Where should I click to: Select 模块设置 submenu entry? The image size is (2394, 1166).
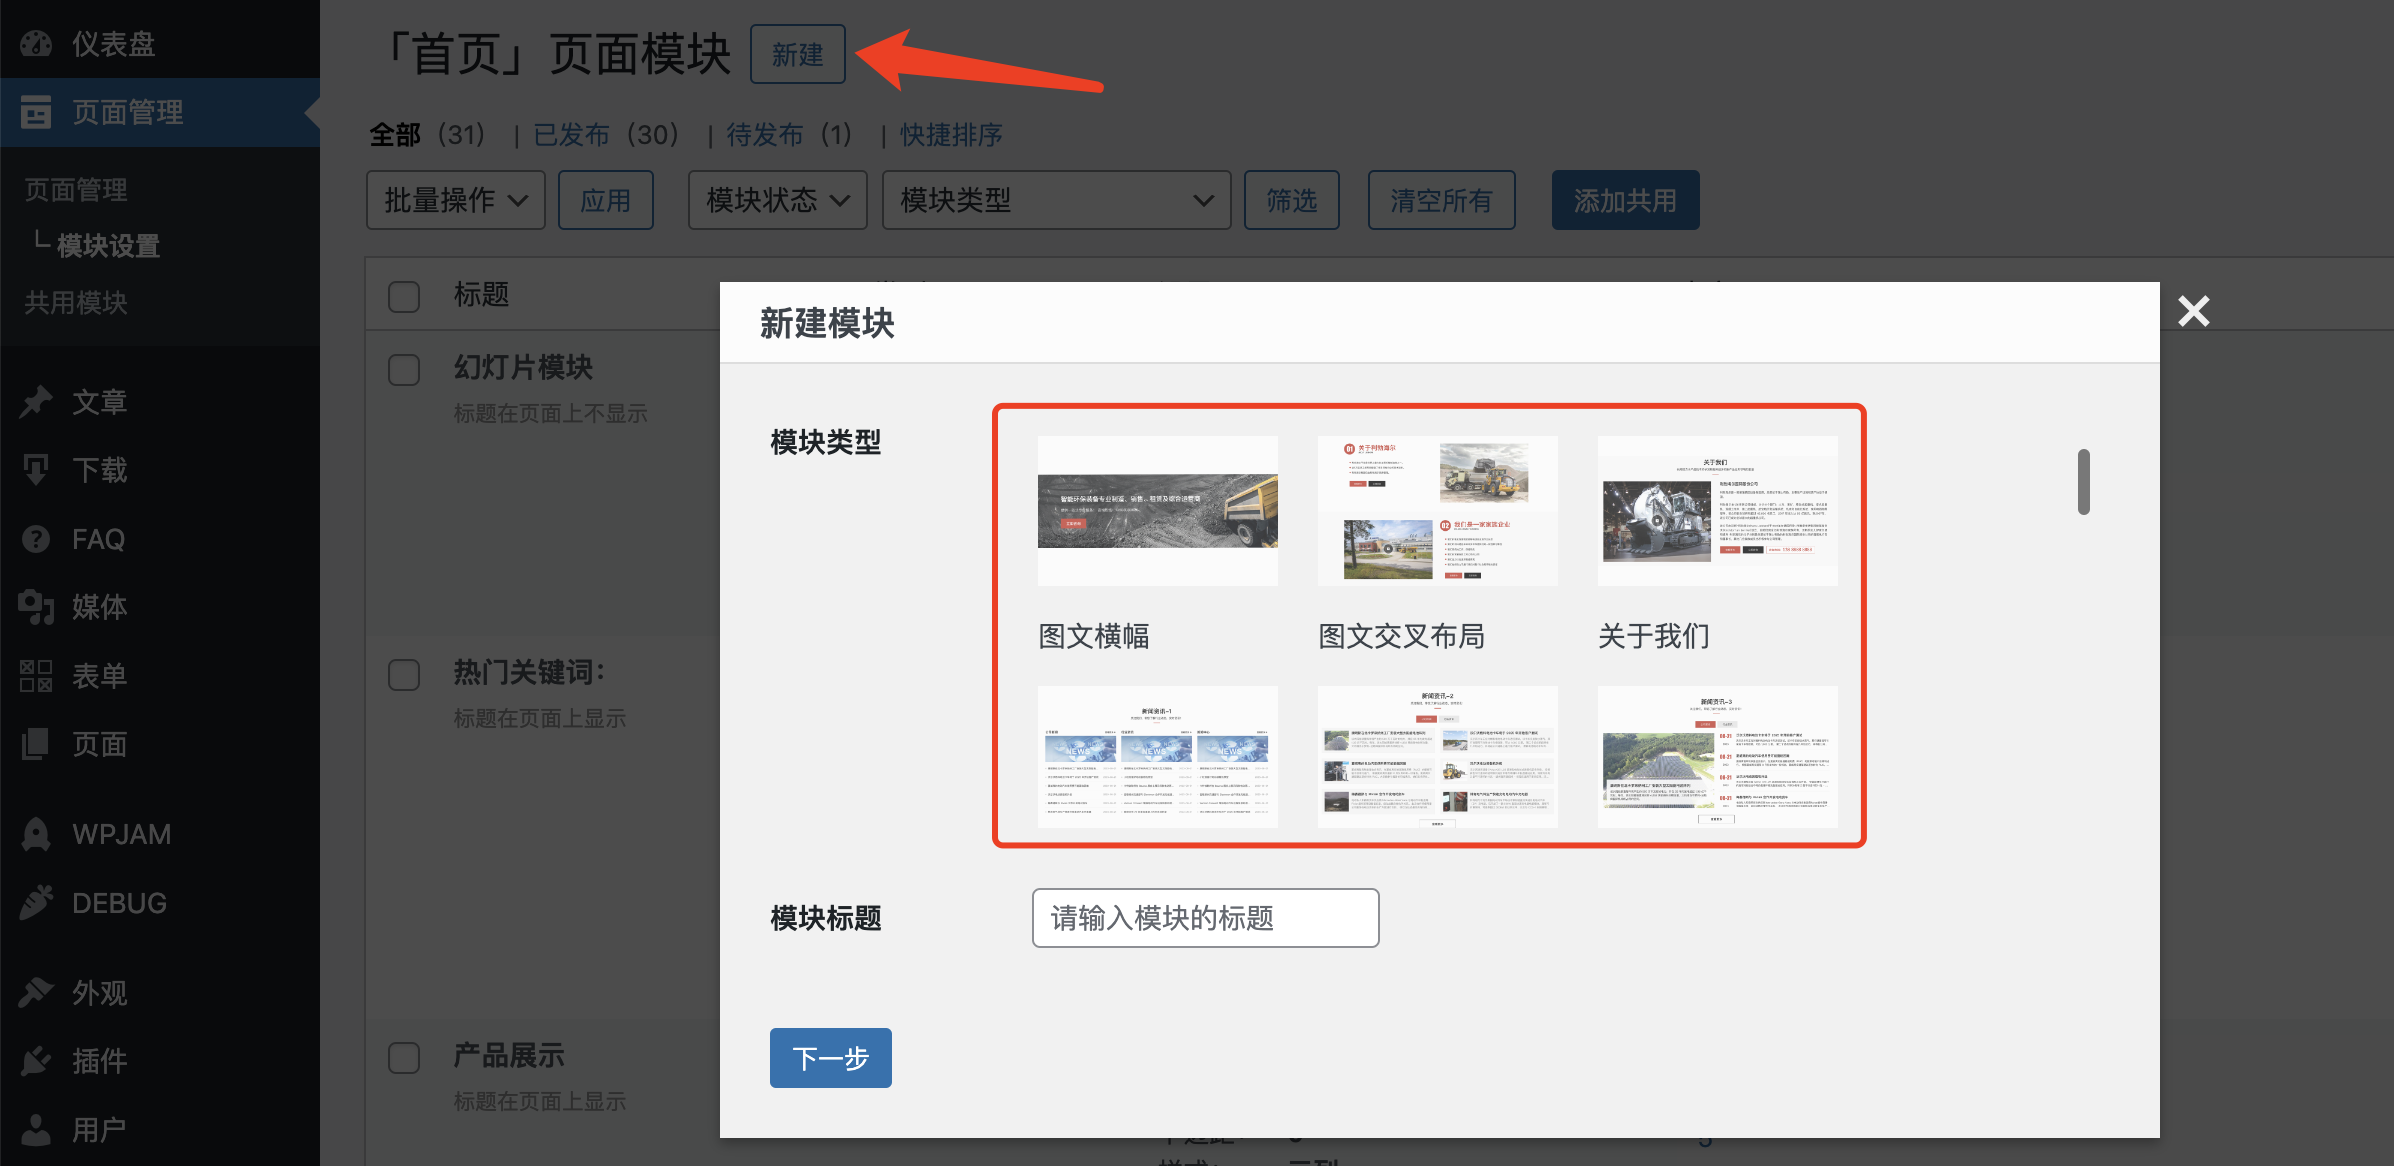pos(108,245)
